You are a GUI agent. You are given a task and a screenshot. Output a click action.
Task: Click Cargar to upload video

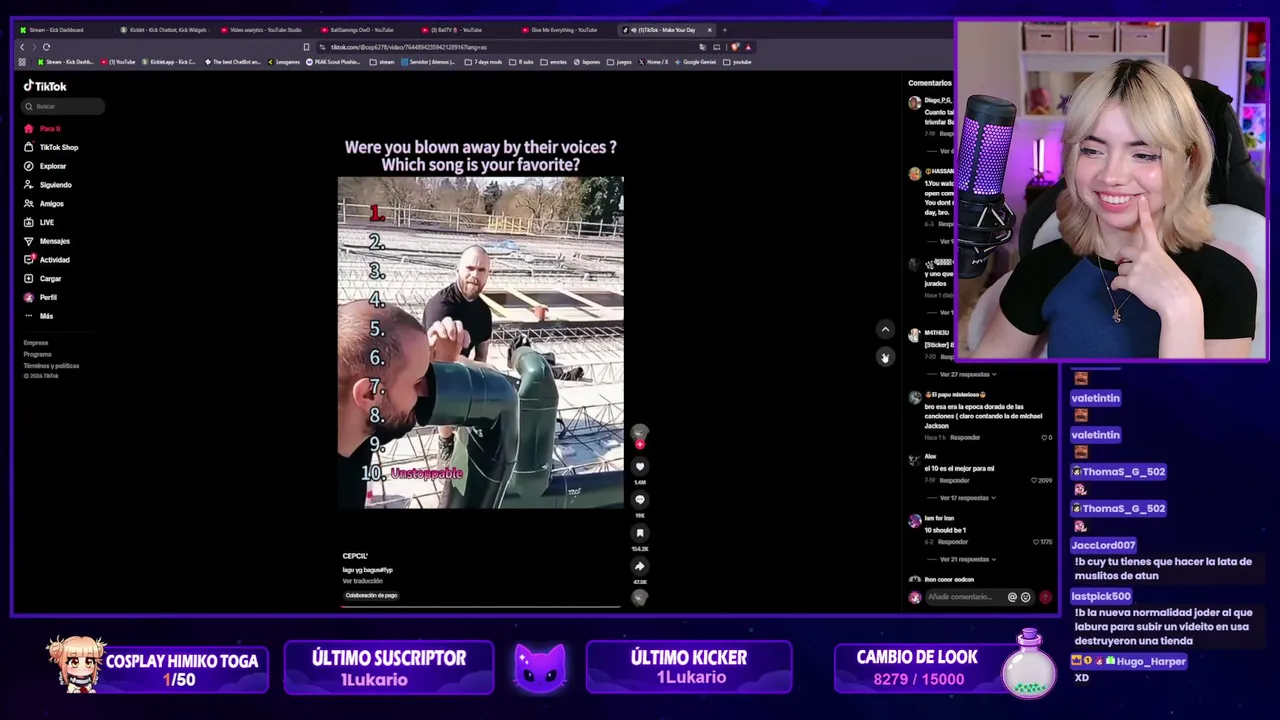(x=43, y=279)
